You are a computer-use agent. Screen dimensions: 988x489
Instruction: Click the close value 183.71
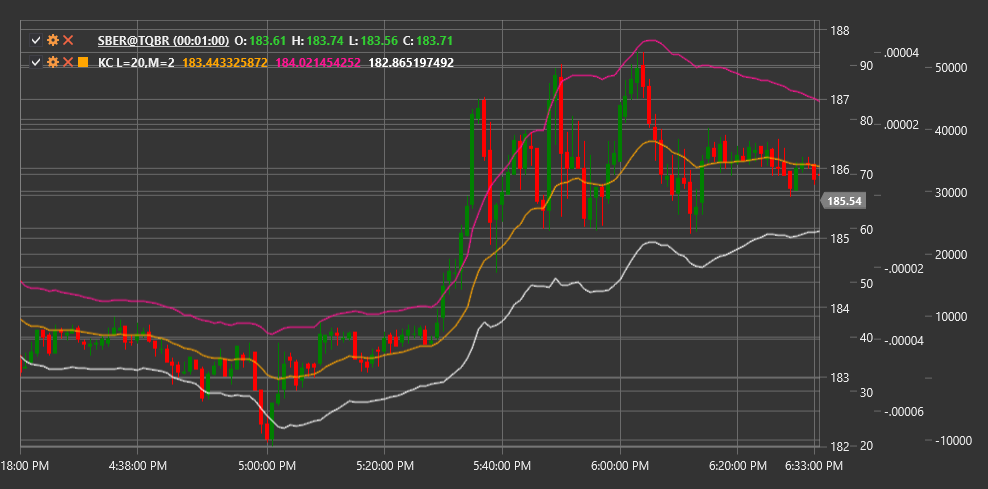pos(435,41)
